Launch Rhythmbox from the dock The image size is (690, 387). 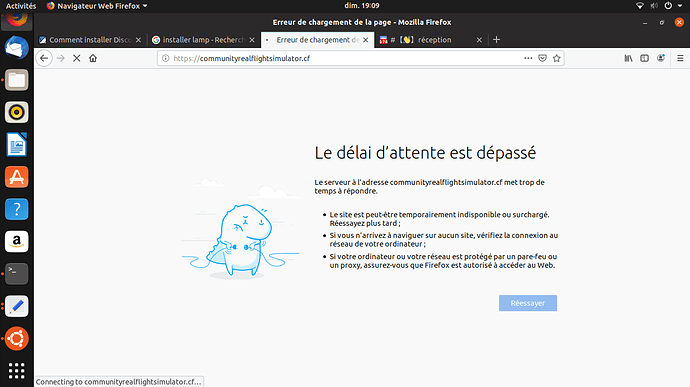(17, 112)
